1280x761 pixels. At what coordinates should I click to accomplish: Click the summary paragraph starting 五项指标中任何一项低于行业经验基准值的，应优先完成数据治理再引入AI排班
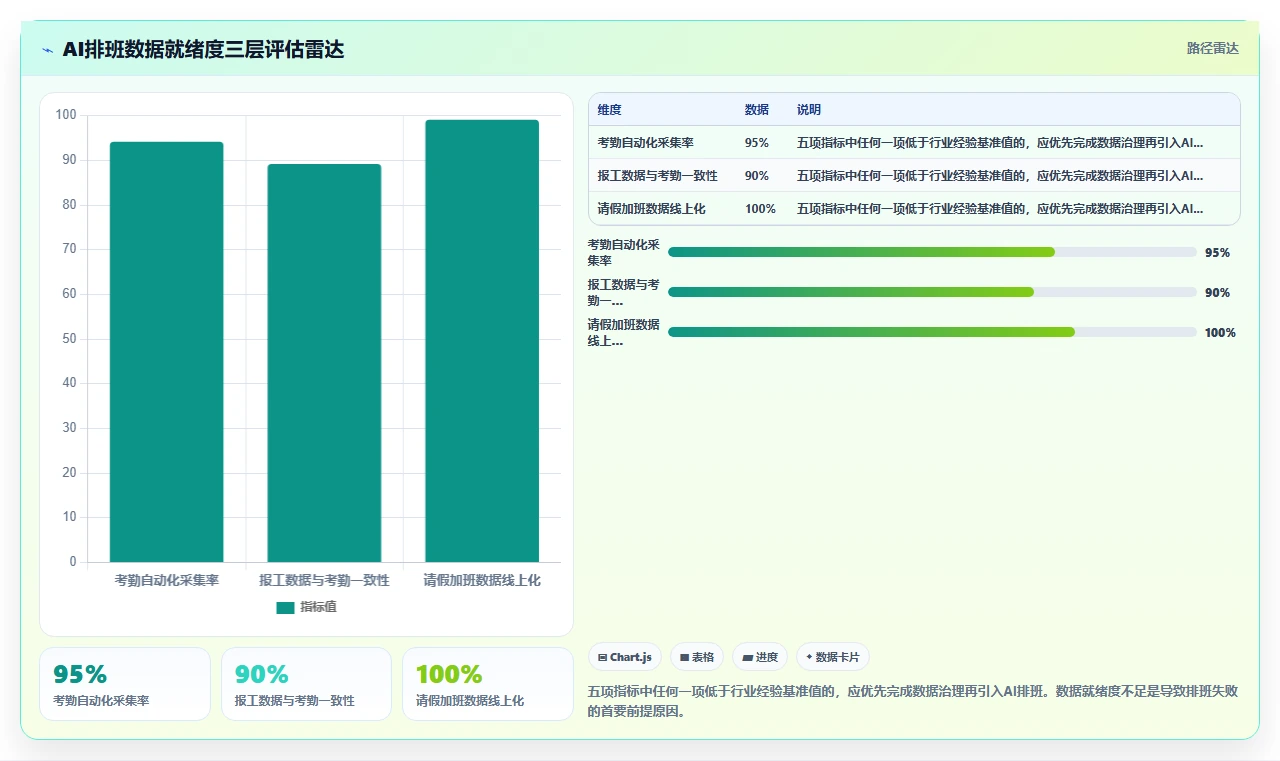[x=913, y=702]
